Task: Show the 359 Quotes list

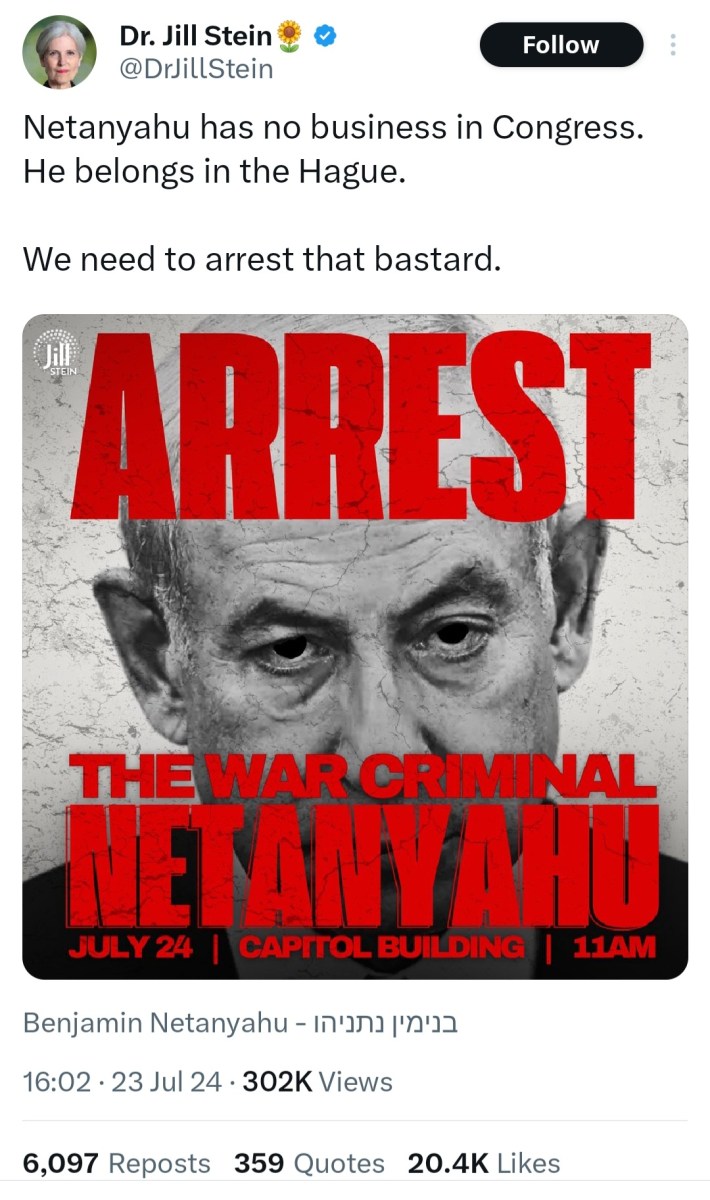Action: coord(309,1163)
